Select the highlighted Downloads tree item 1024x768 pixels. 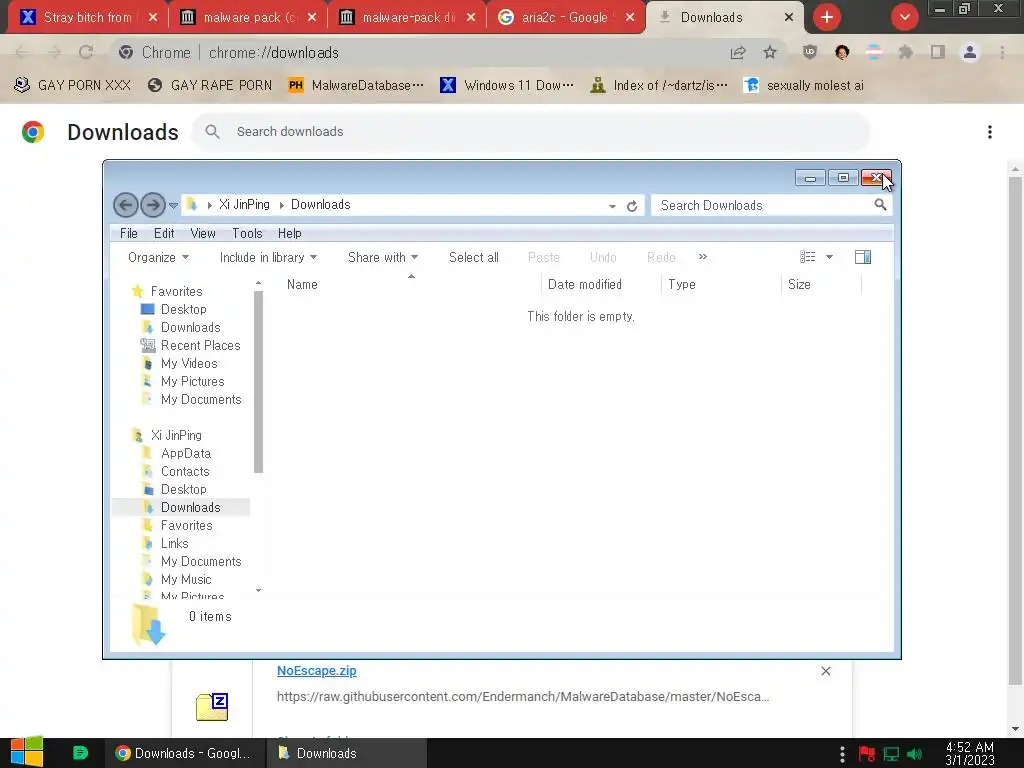pyautogui.click(x=181, y=507)
